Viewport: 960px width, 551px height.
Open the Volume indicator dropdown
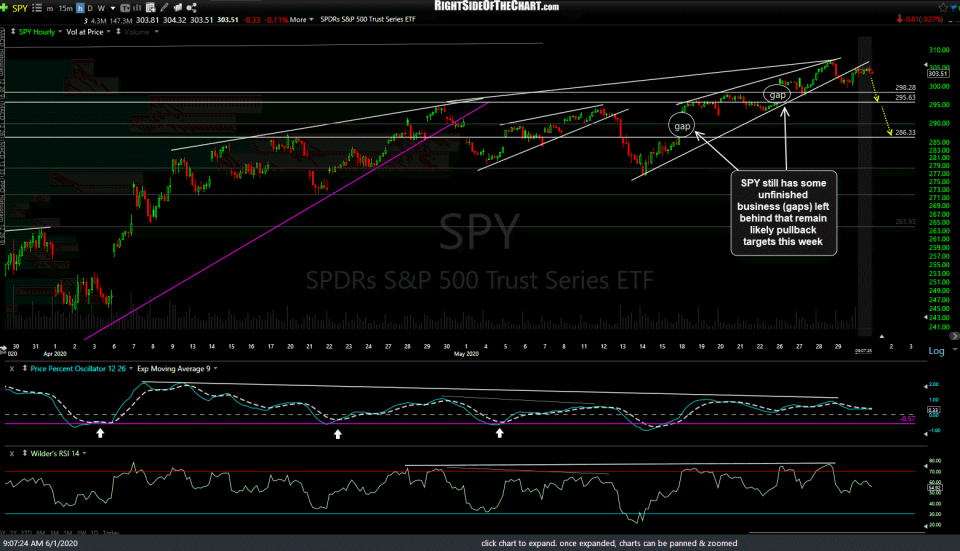(157, 32)
